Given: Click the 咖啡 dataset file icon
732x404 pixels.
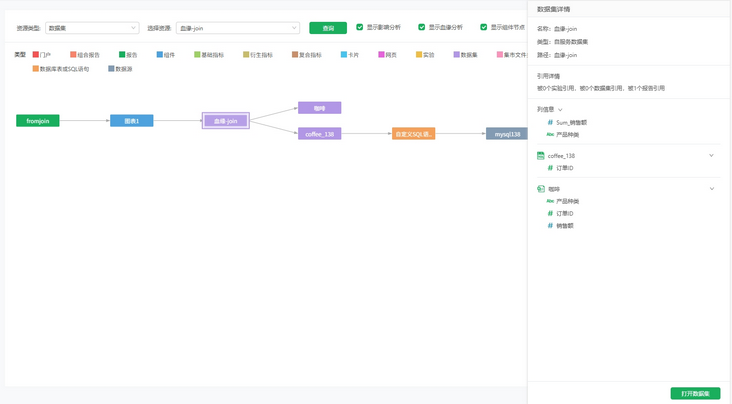Looking at the screenshot, I should click(x=541, y=189).
